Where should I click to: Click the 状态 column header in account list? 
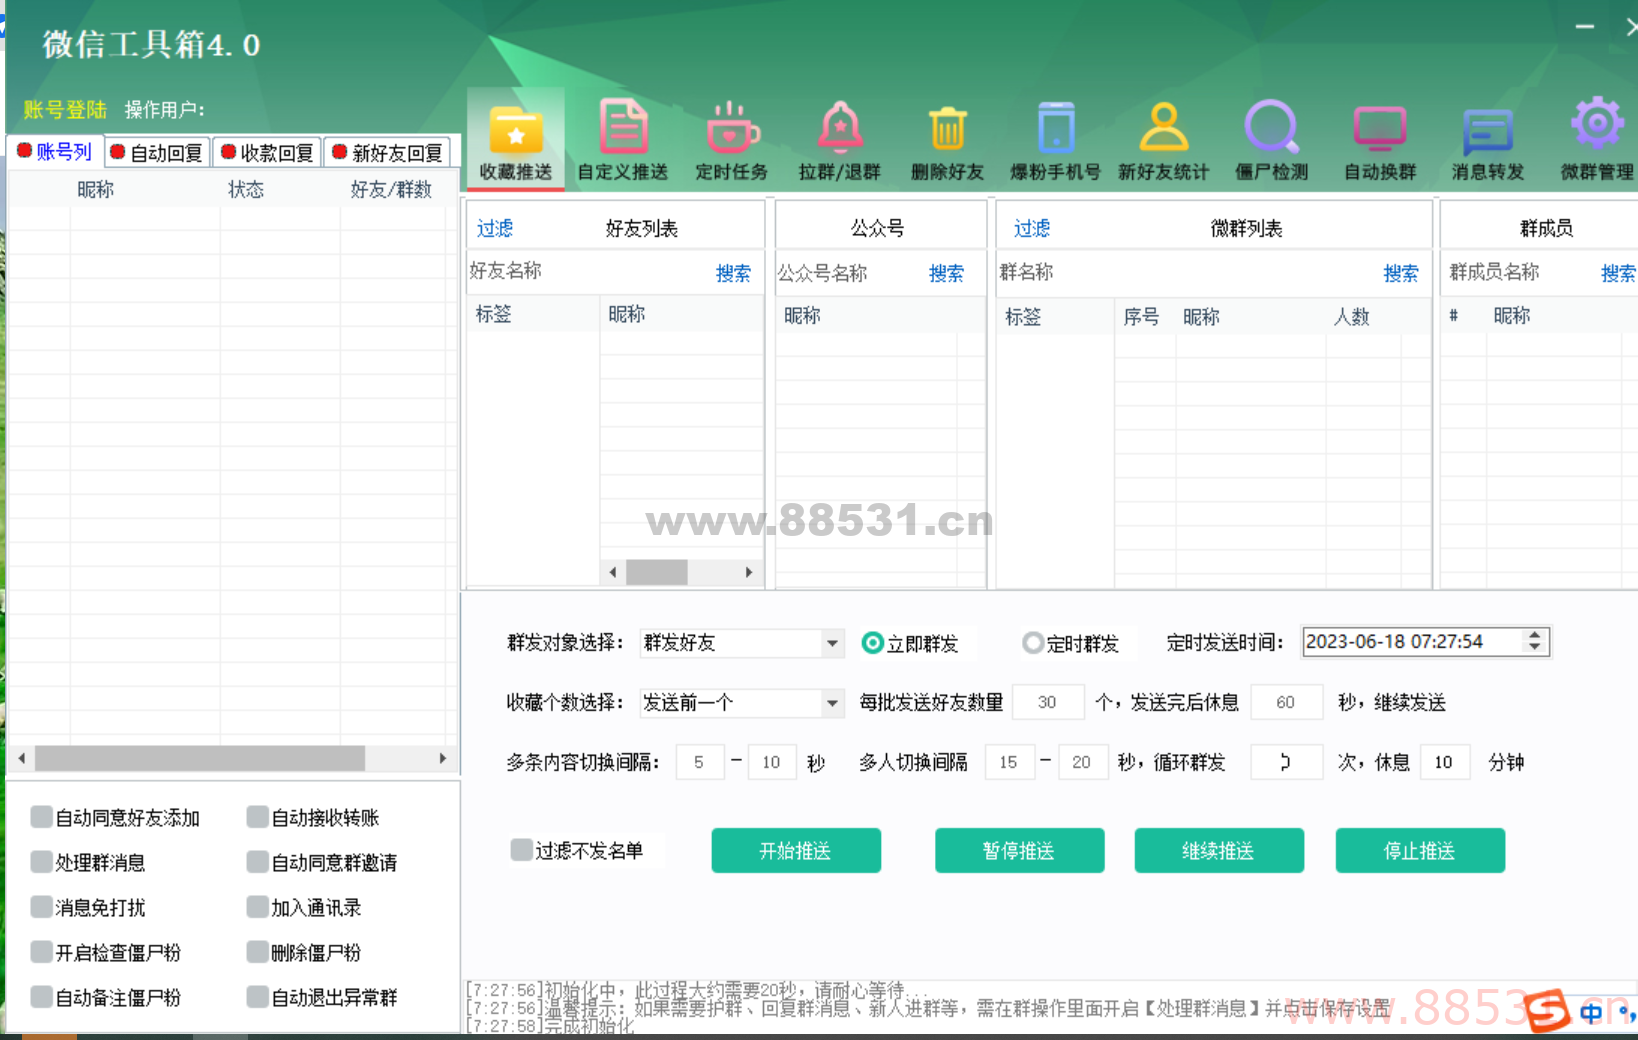coord(246,189)
